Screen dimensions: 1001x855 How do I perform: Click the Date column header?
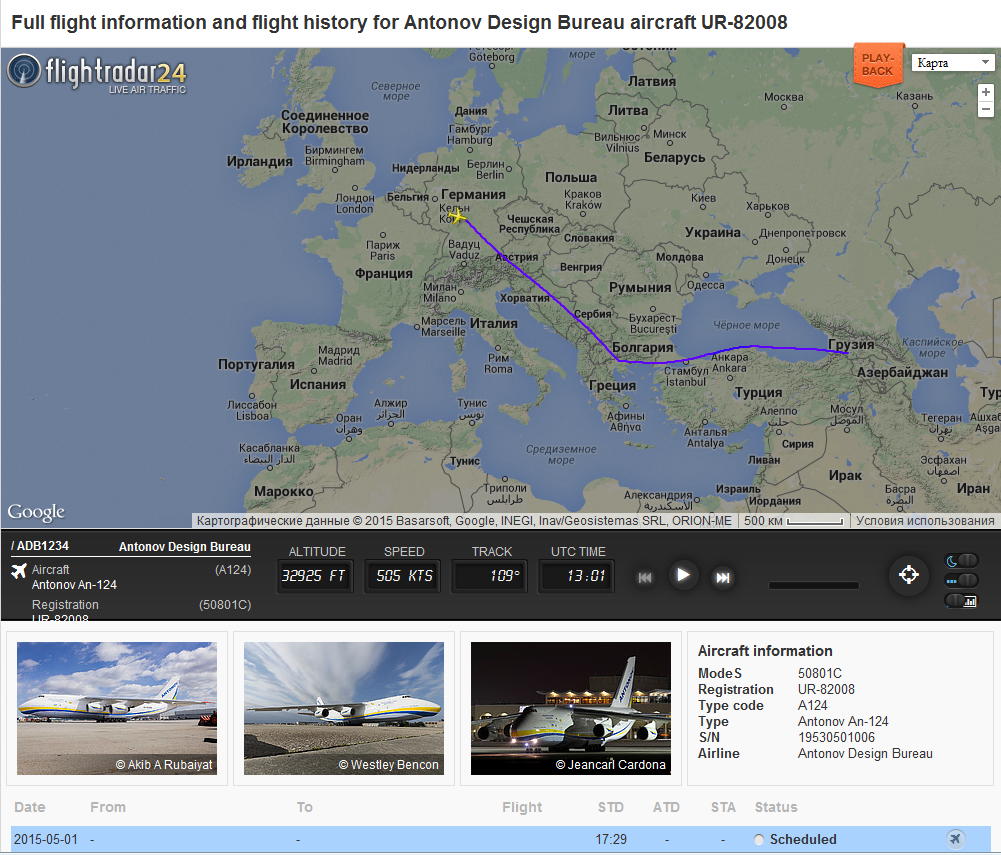tap(29, 807)
